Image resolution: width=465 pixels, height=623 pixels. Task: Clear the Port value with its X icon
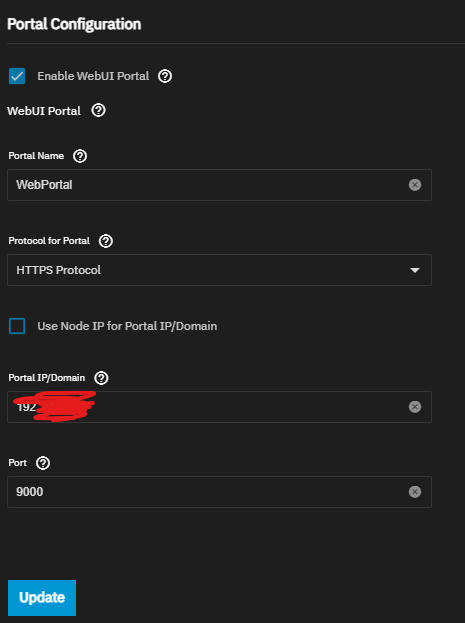tap(415, 492)
